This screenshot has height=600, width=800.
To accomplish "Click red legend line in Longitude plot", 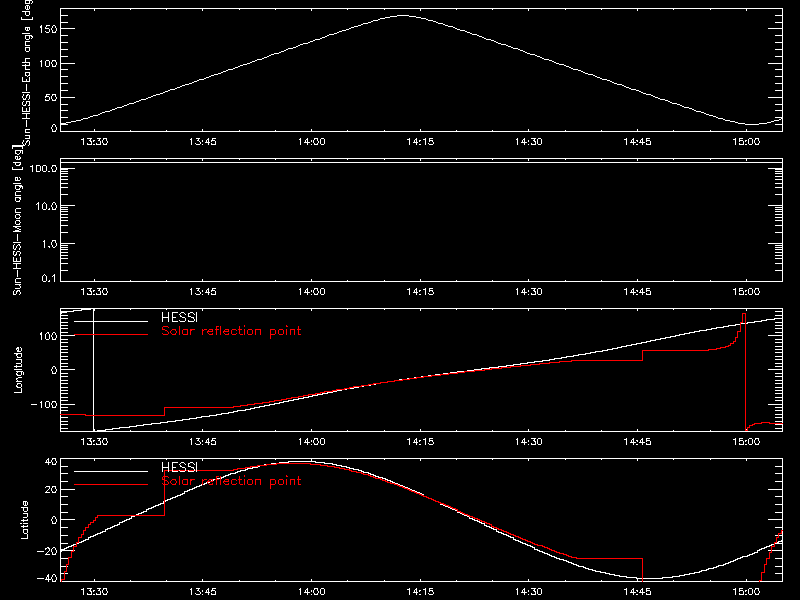I will [111, 335].
